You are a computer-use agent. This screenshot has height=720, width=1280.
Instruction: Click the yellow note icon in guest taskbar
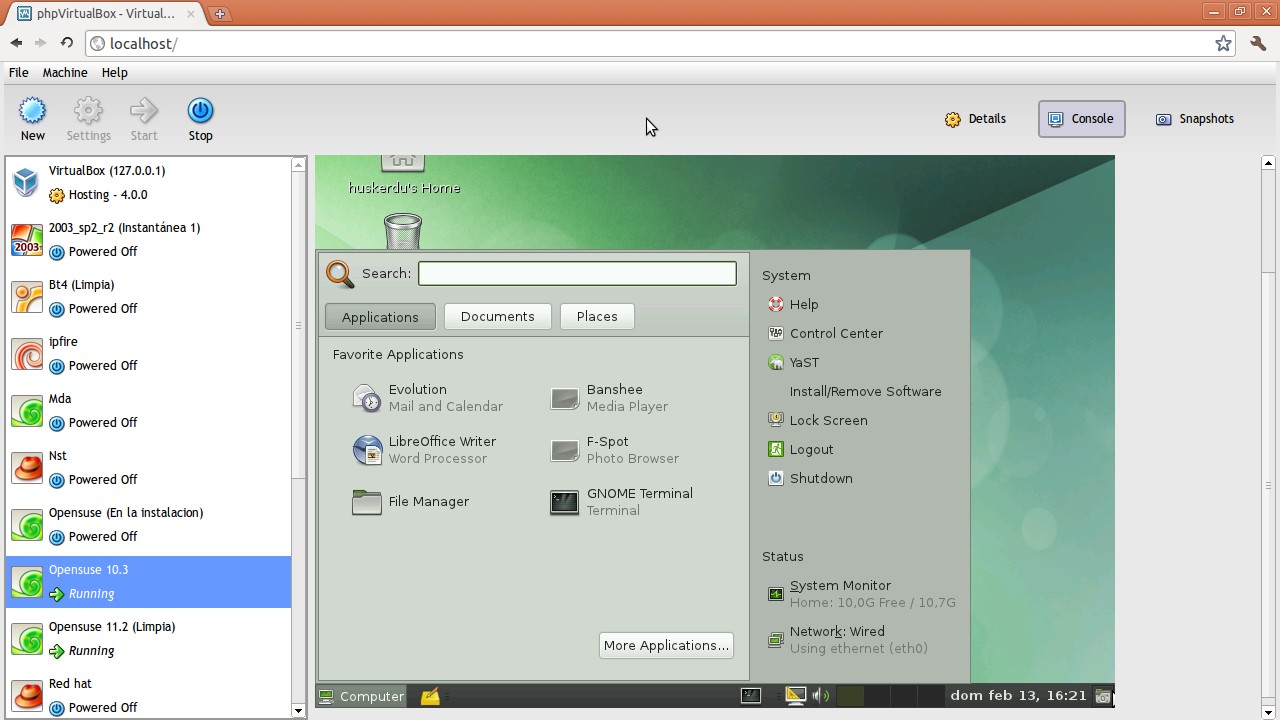coord(430,697)
